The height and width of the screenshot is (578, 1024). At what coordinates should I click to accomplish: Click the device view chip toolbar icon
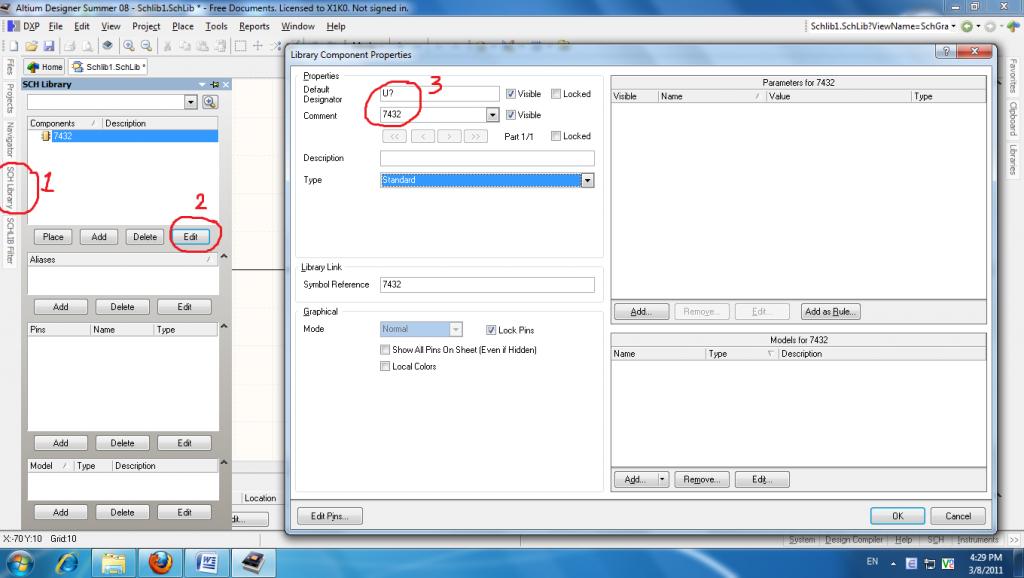107,46
